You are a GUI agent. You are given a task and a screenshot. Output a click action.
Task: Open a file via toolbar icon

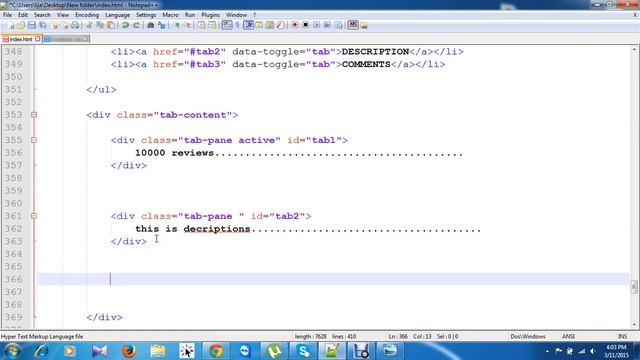coord(20,25)
